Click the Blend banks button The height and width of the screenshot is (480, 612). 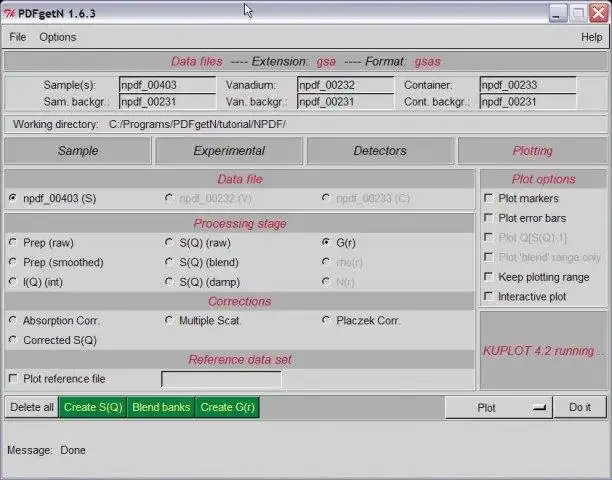click(161, 407)
